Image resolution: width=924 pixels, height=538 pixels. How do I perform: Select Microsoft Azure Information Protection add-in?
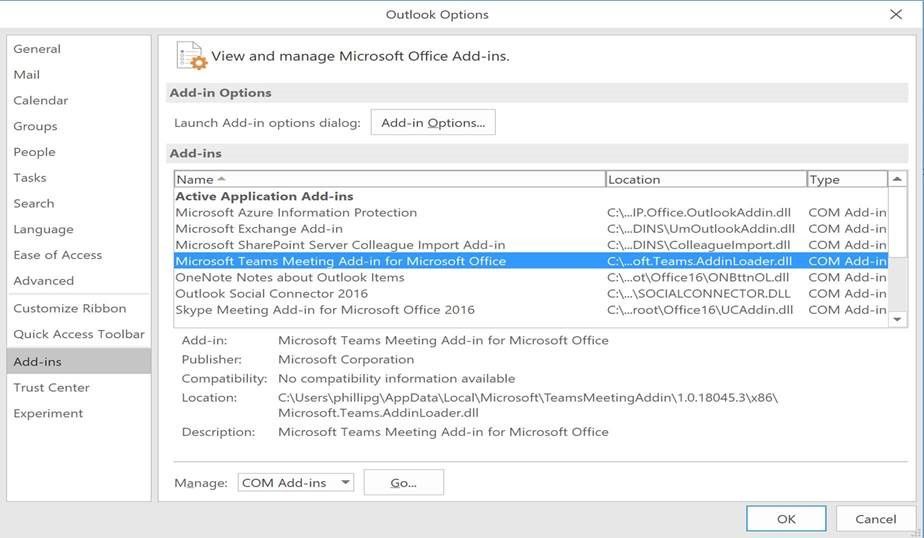296,212
